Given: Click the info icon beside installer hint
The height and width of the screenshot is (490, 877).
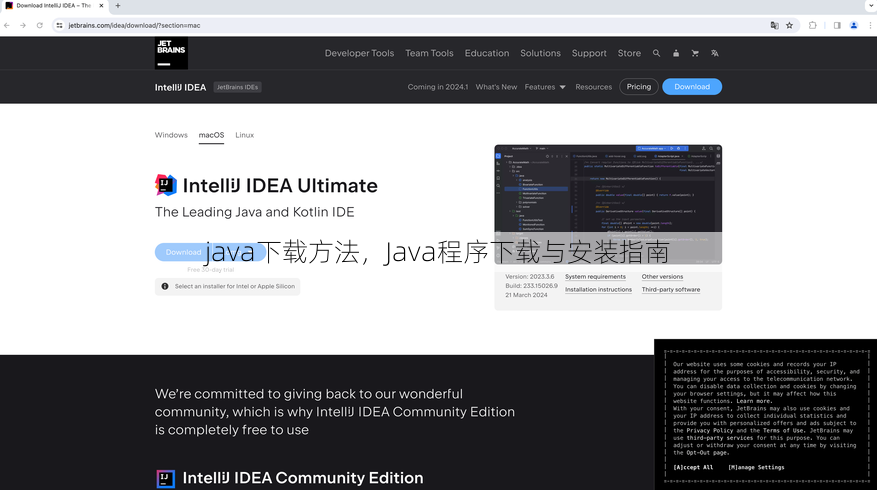Looking at the screenshot, I should (x=165, y=286).
